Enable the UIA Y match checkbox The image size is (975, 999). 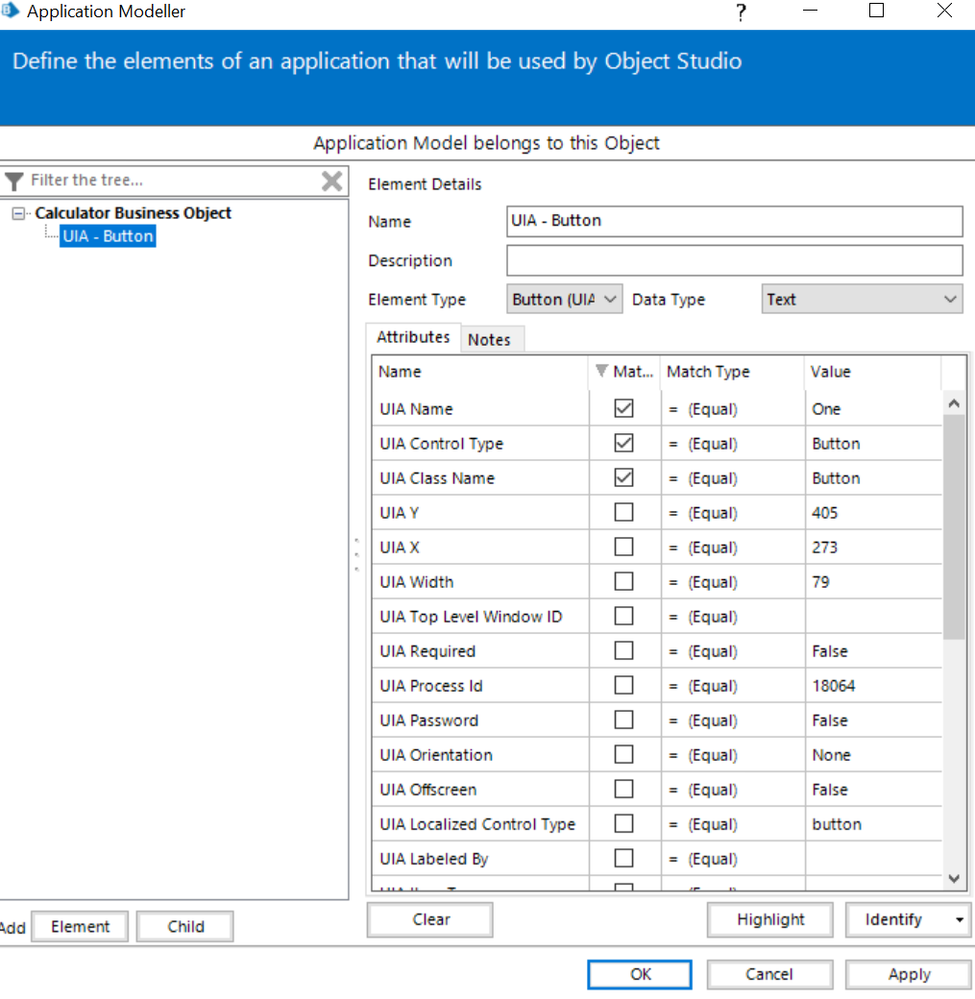[x=624, y=513]
